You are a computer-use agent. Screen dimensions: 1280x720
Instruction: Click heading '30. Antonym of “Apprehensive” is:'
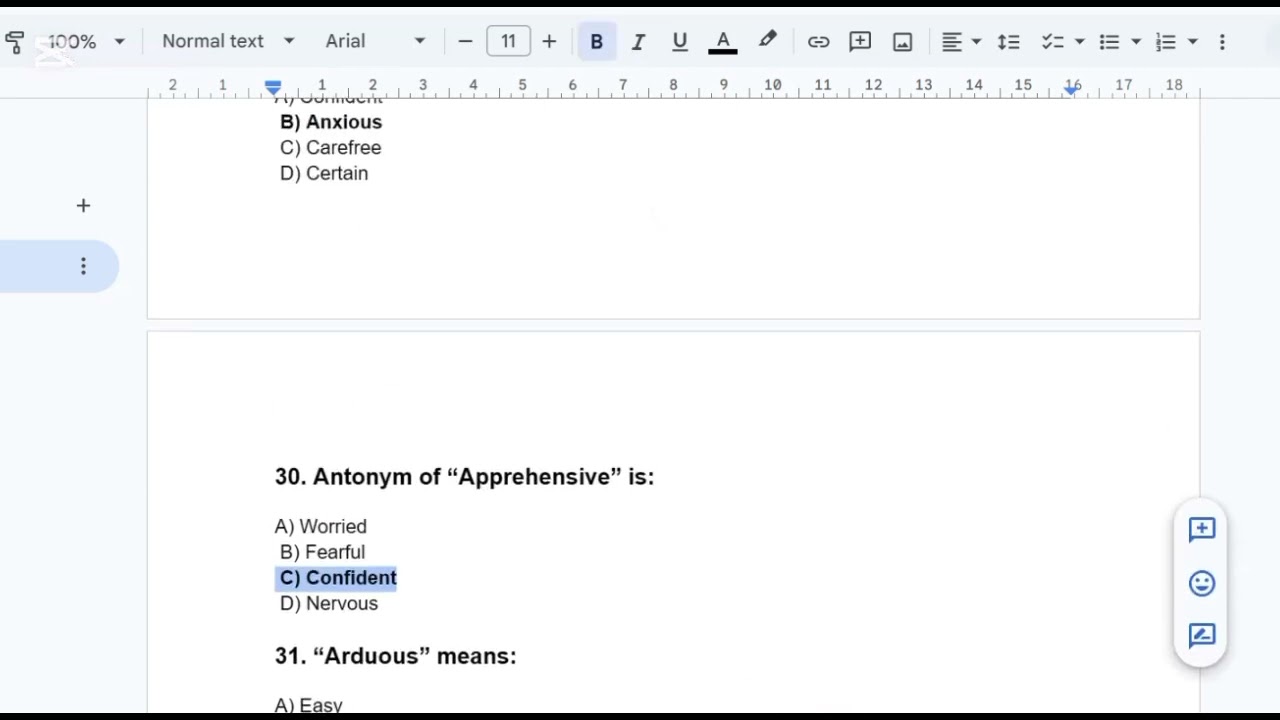464,477
